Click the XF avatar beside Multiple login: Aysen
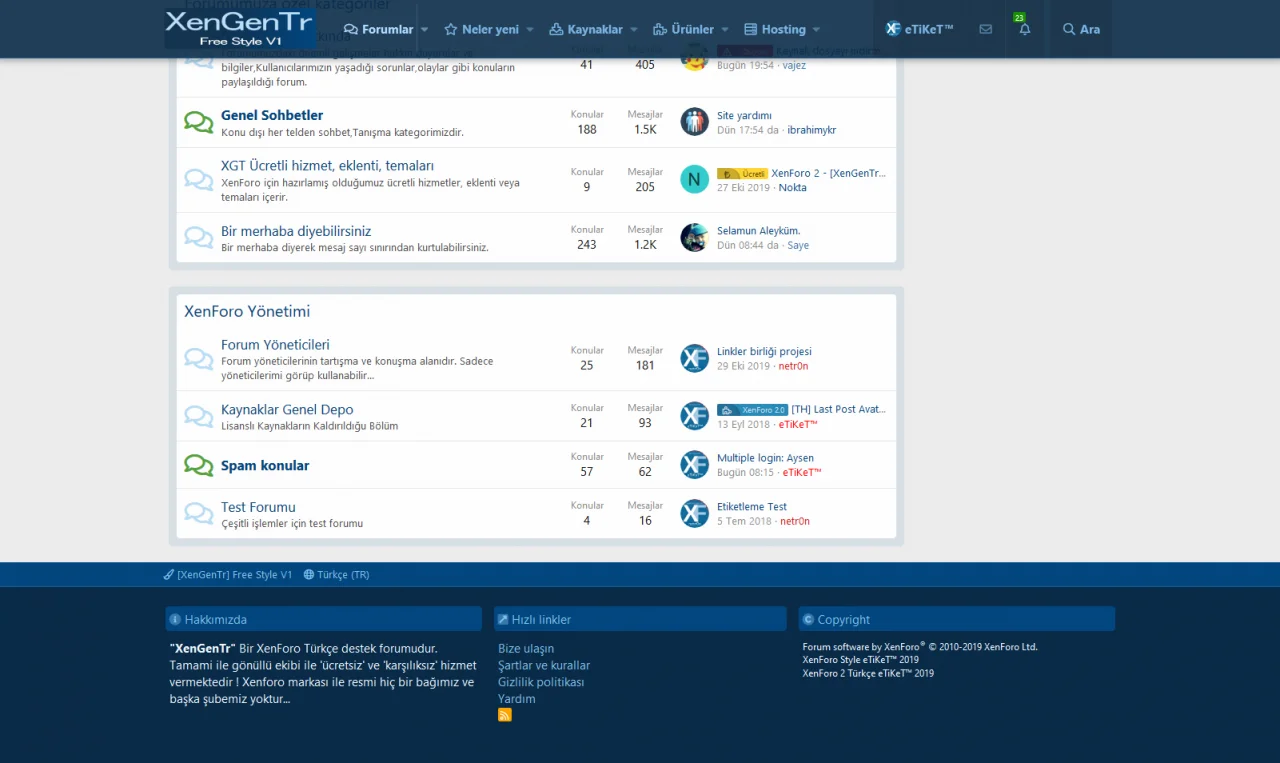 click(694, 465)
